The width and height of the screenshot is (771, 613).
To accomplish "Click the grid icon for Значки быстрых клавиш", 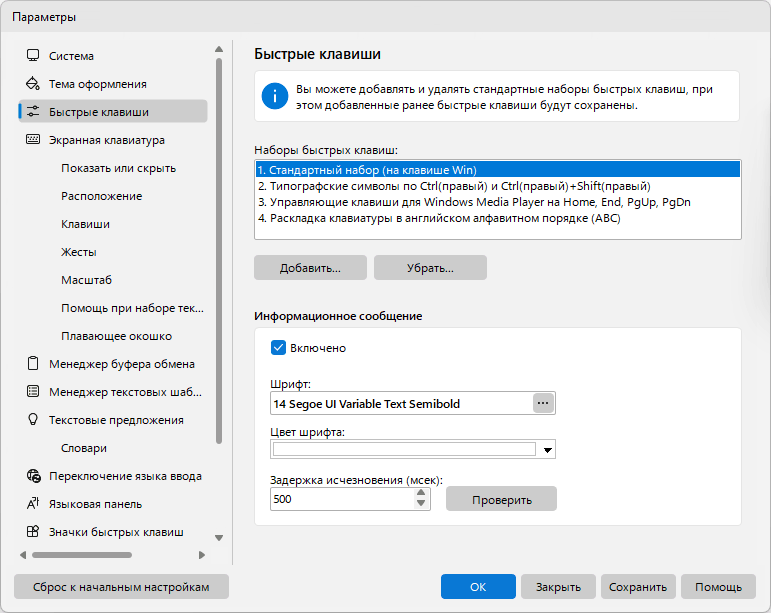I will pos(33,531).
